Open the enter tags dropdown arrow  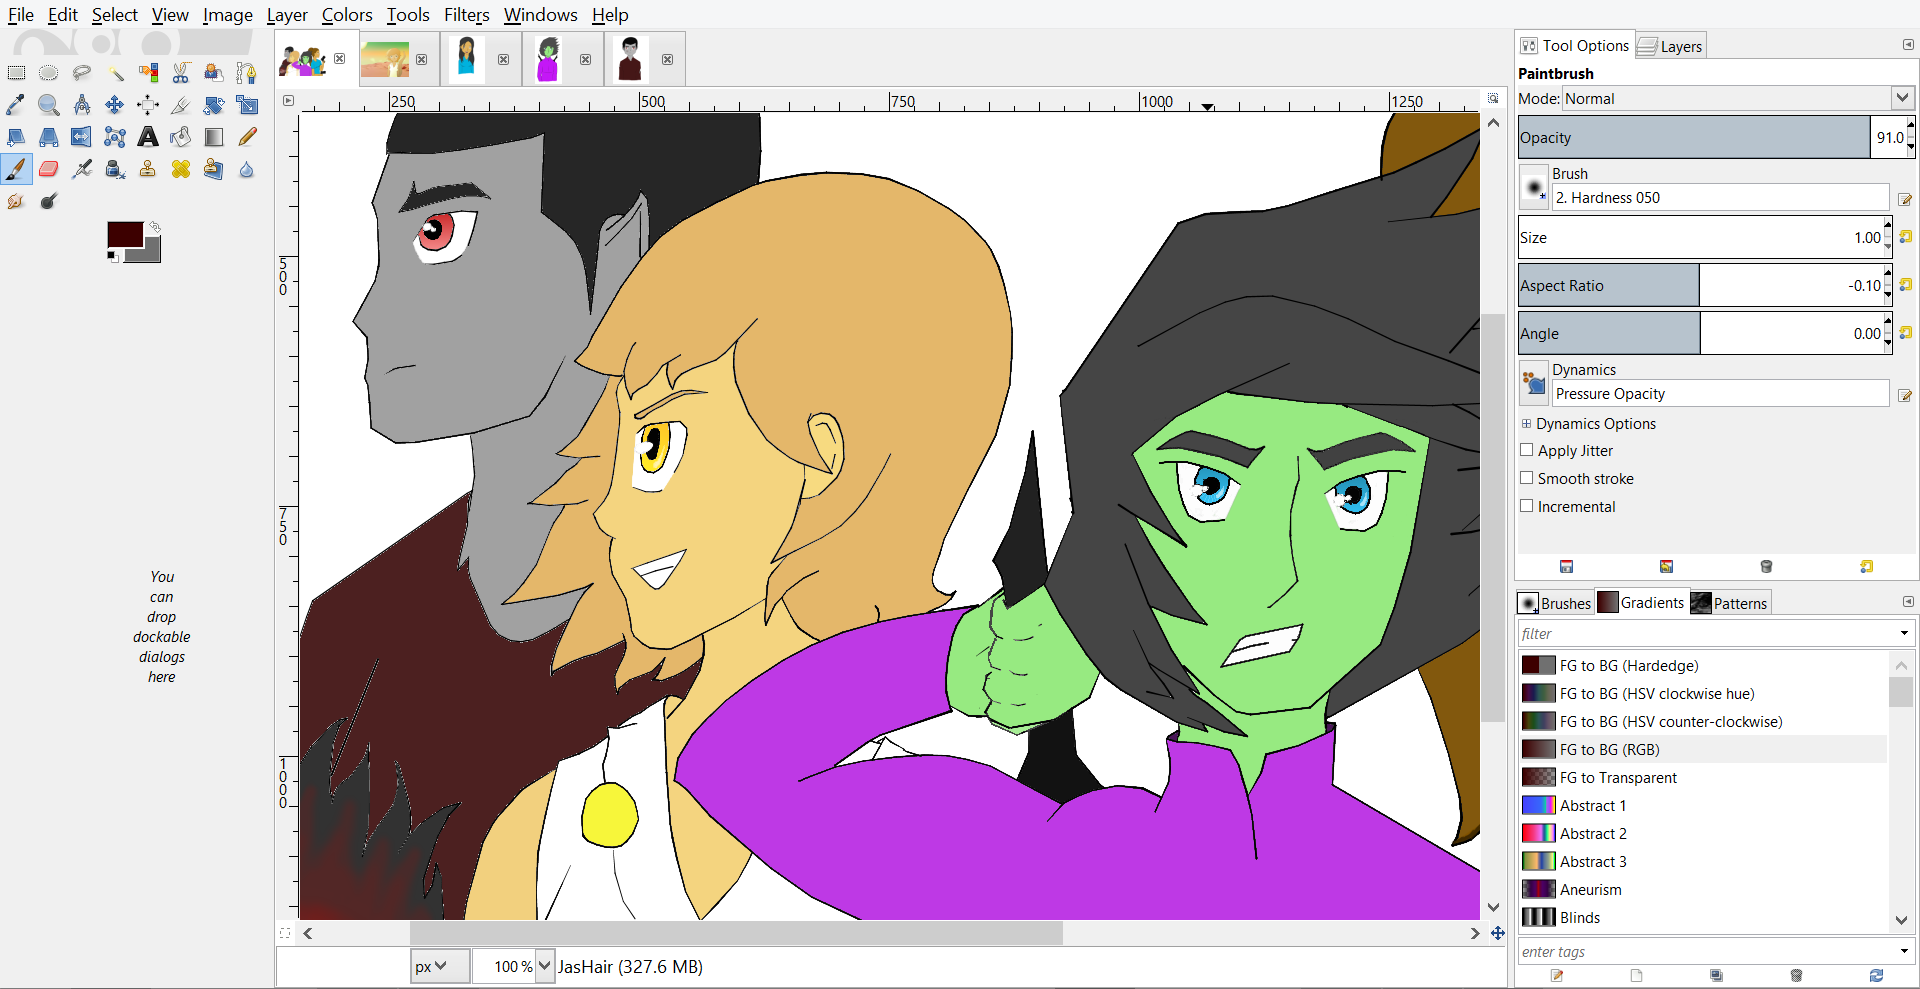1903,951
